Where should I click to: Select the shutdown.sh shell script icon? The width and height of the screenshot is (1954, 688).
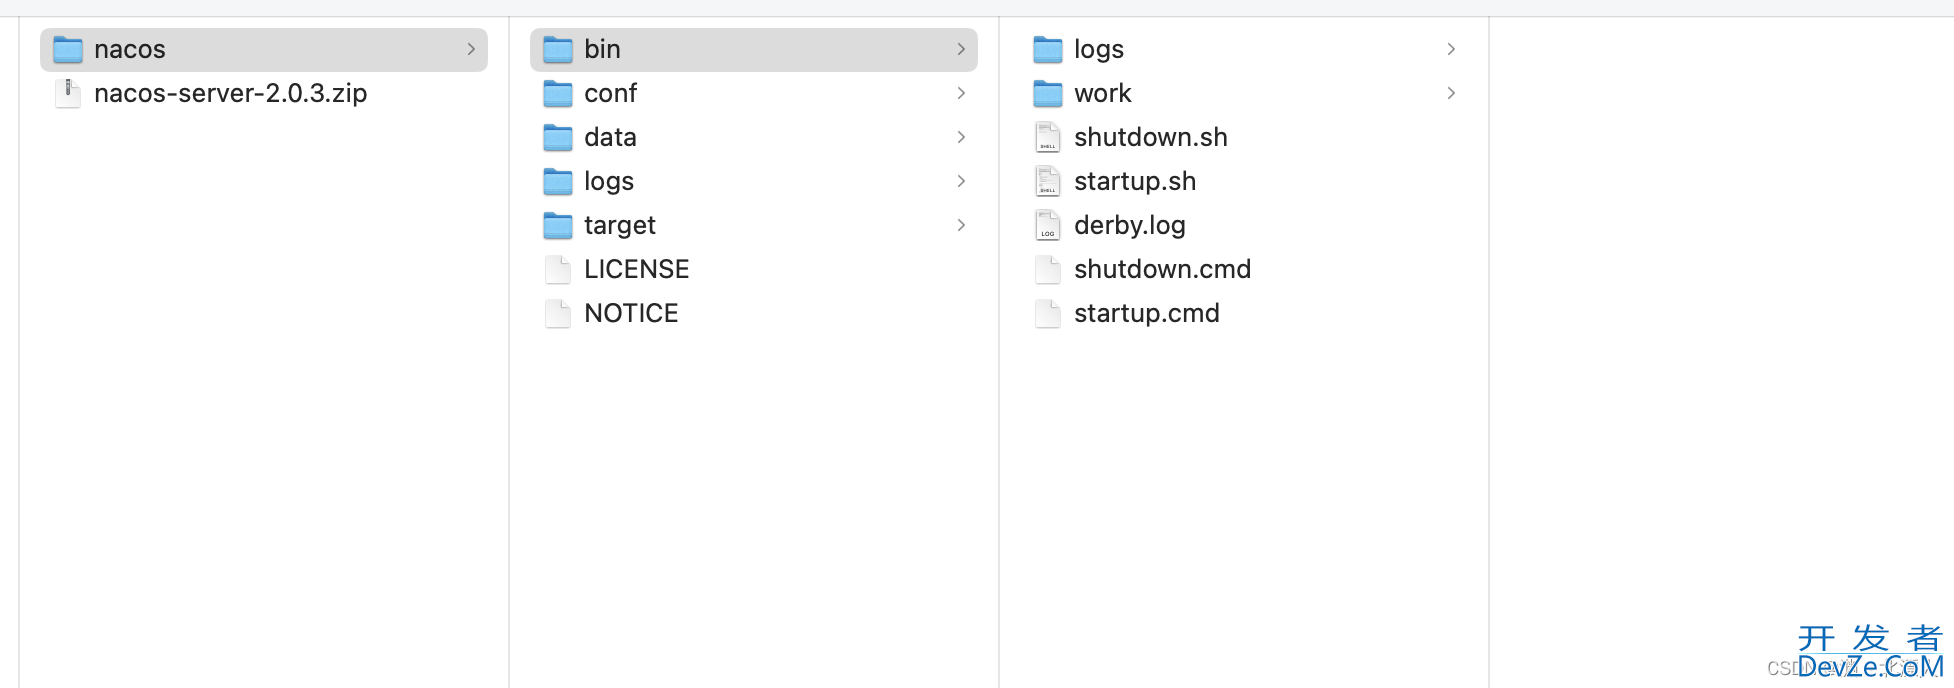click(1047, 137)
